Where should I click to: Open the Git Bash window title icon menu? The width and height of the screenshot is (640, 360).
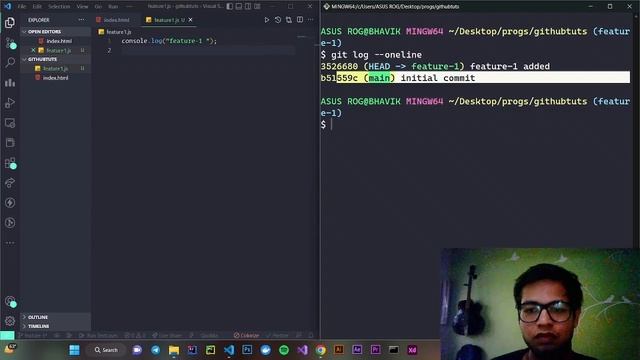coord(327,7)
